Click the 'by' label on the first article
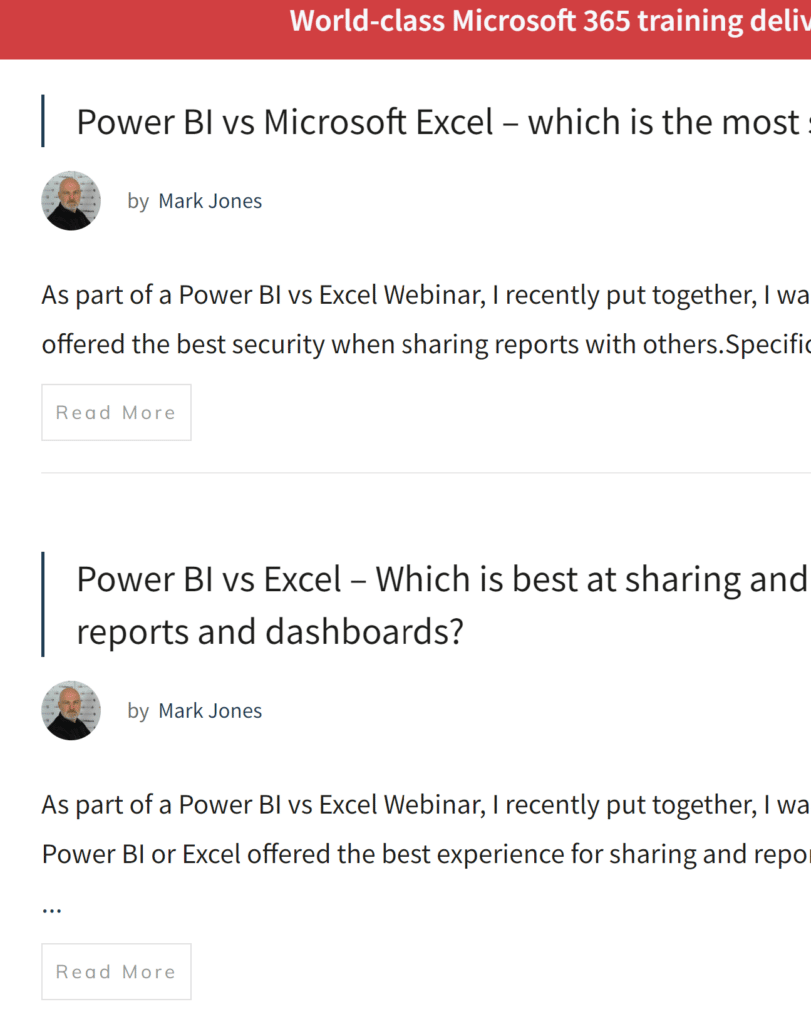 coord(140,201)
